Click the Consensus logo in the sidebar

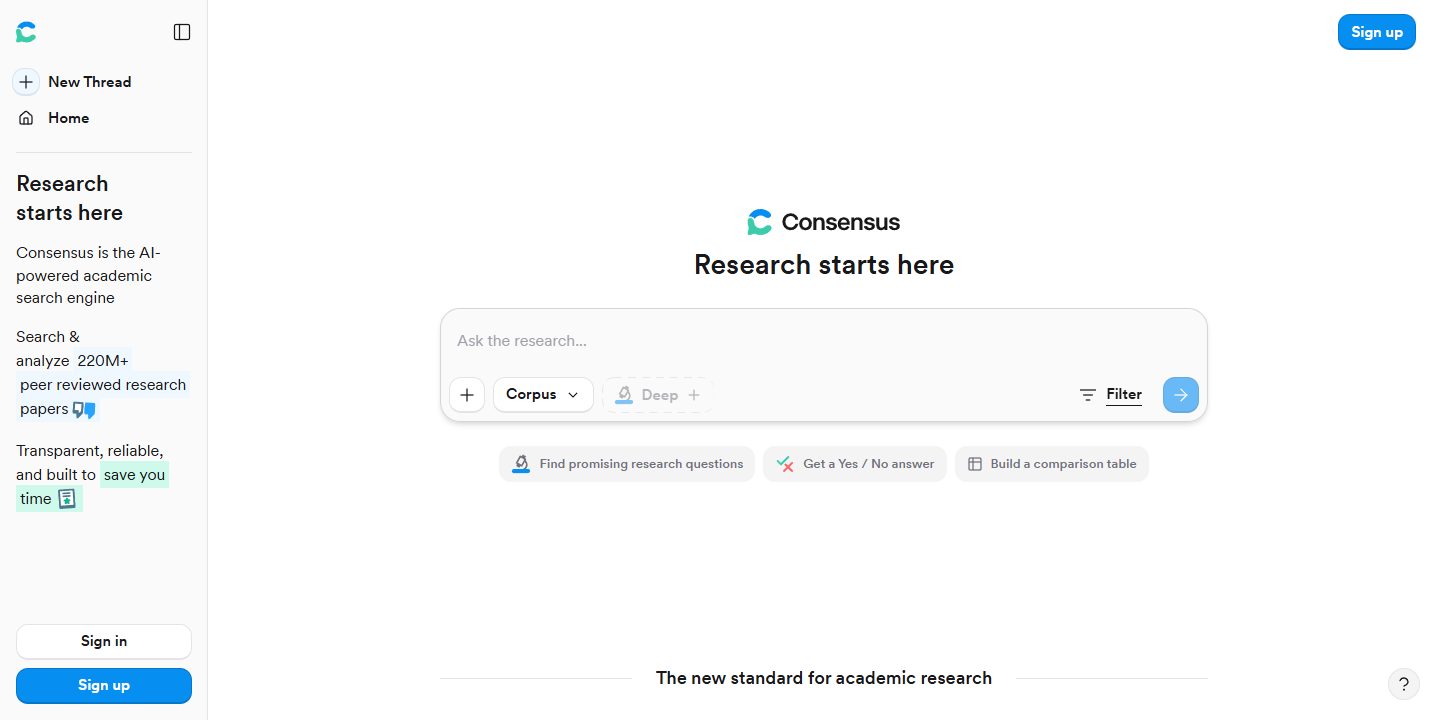point(26,32)
